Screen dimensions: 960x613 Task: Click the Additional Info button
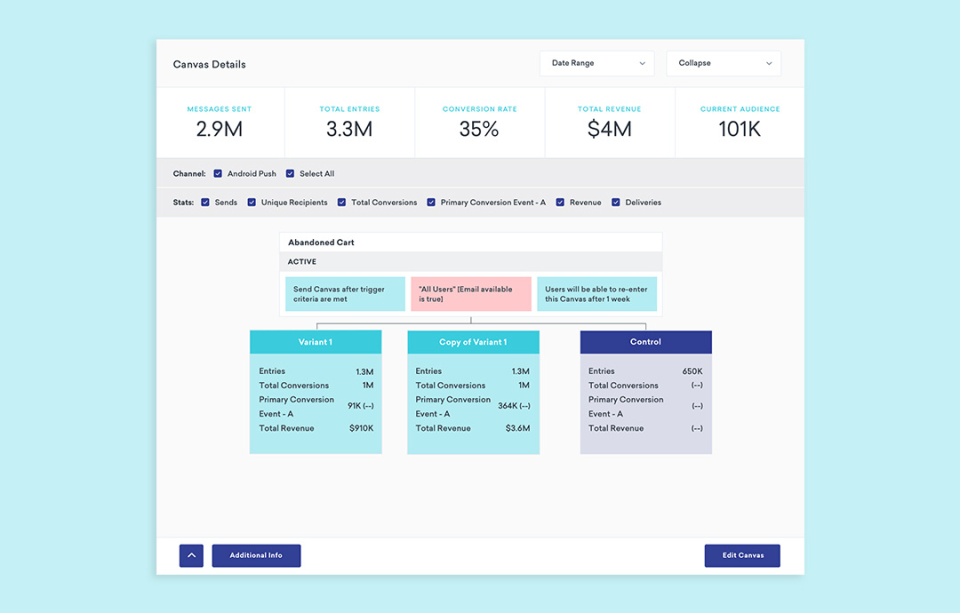(256, 555)
